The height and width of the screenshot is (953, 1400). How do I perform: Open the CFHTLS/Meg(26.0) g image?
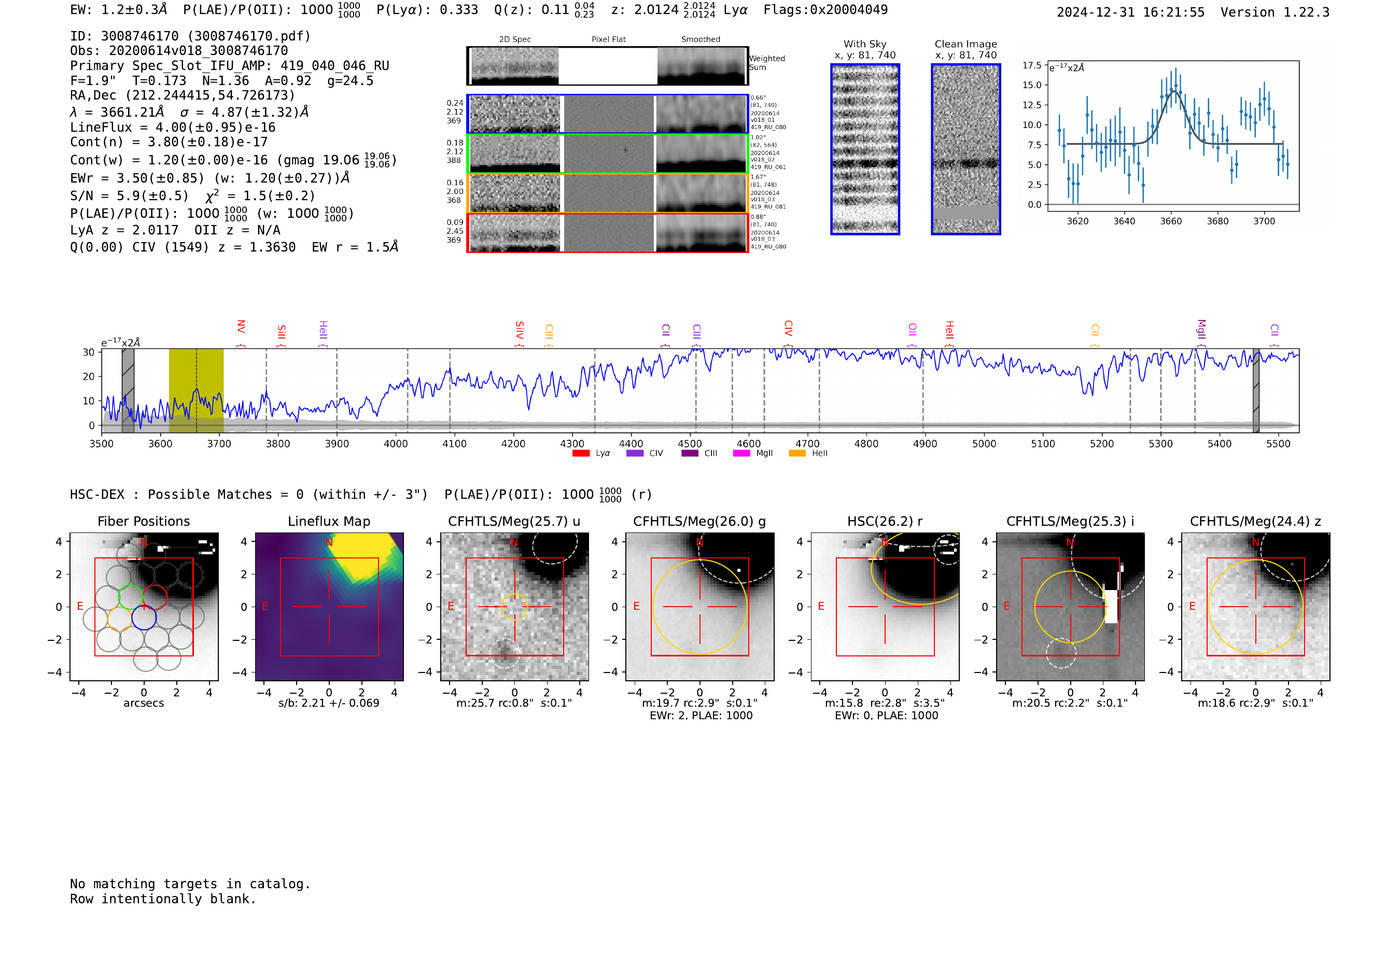coord(700,606)
